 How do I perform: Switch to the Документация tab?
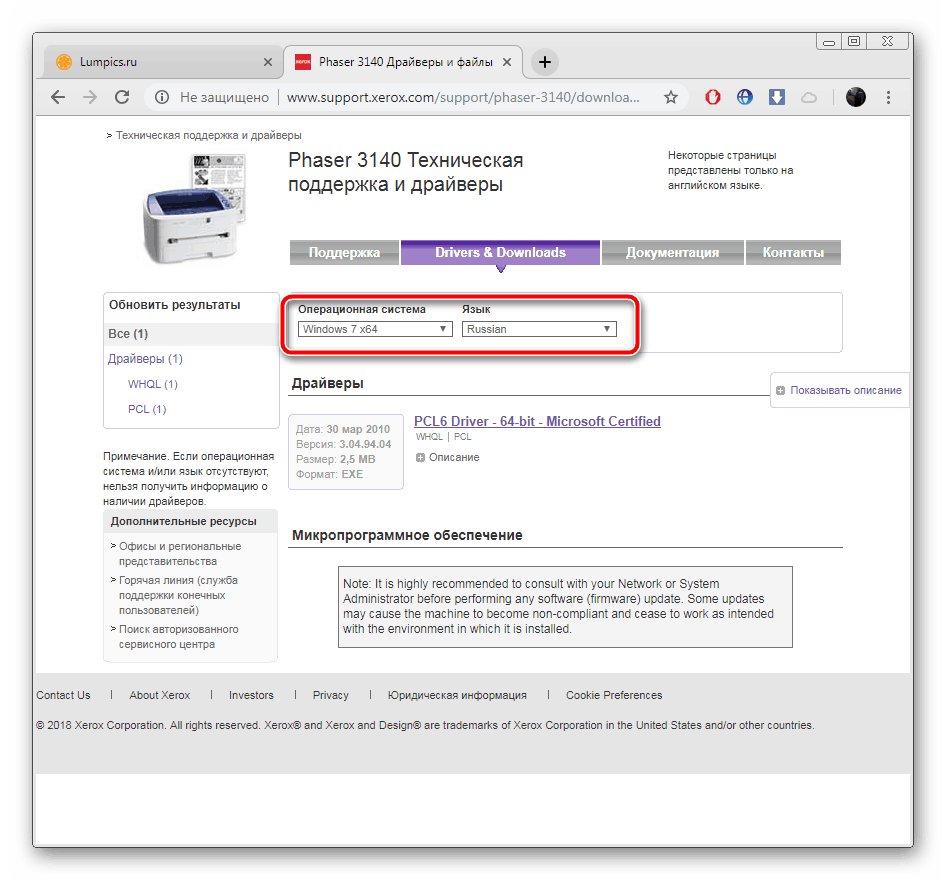pos(672,253)
